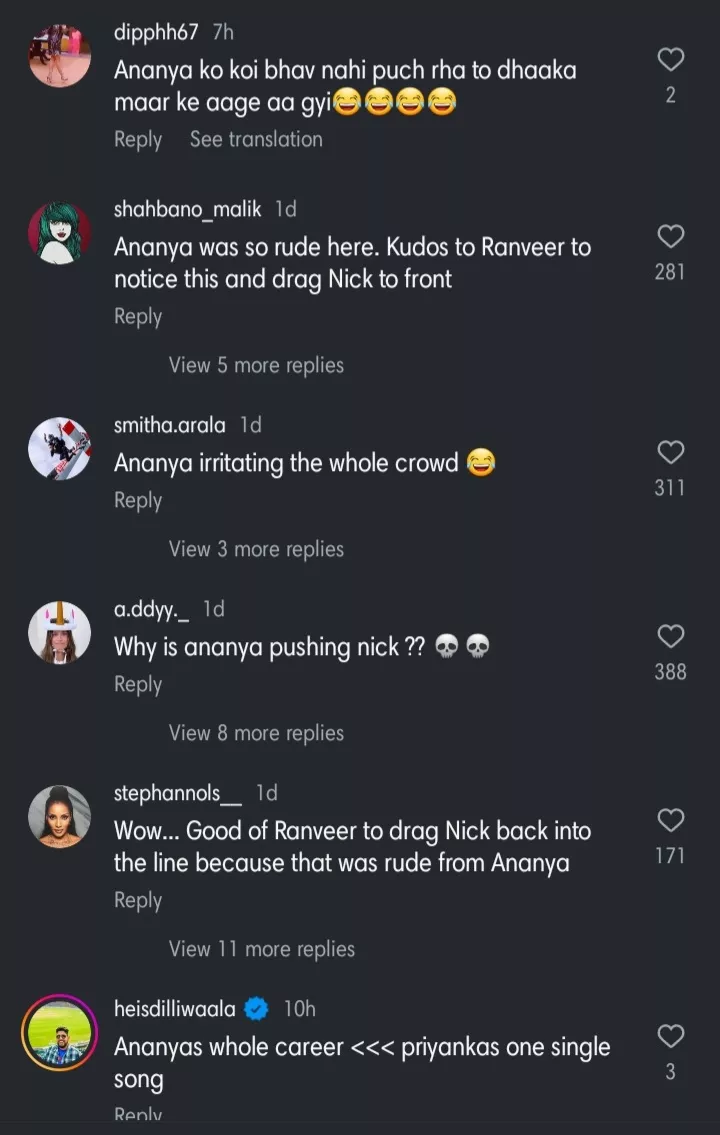Viewport: 720px width, 1135px height.
Task: Open dipphh67's profile picture
Action: click(60, 55)
